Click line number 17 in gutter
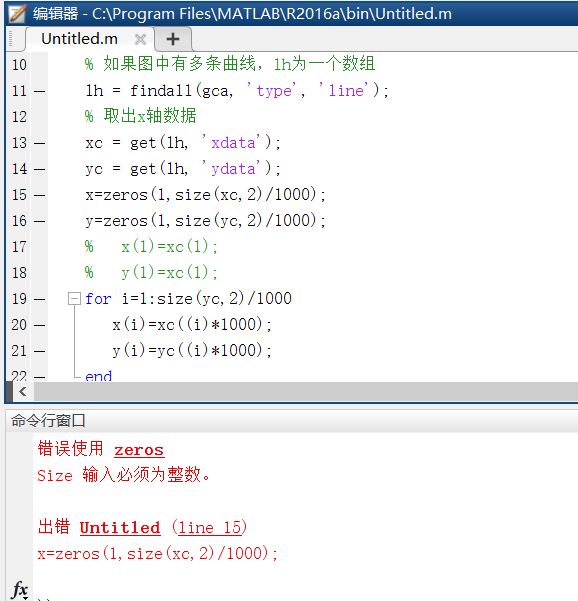The height and width of the screenshot is (601, 578). 19,246
